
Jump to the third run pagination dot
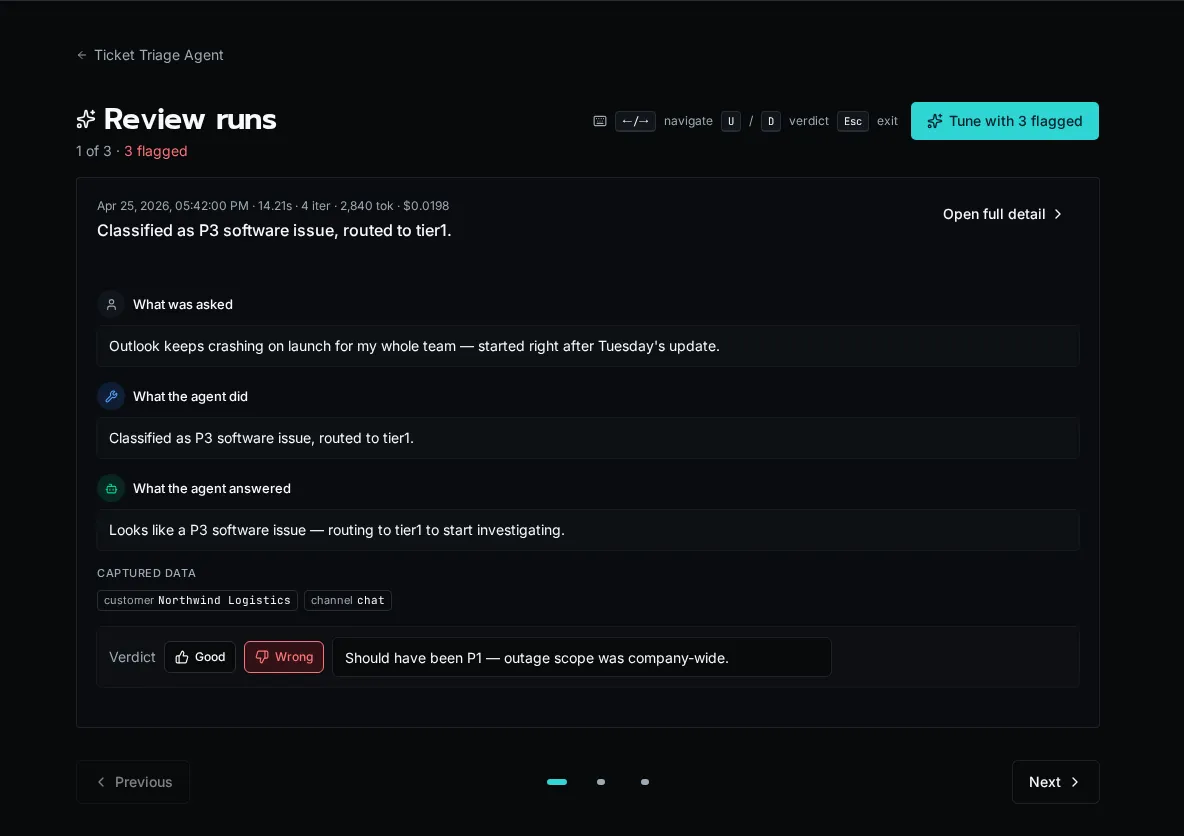(645, 782)
